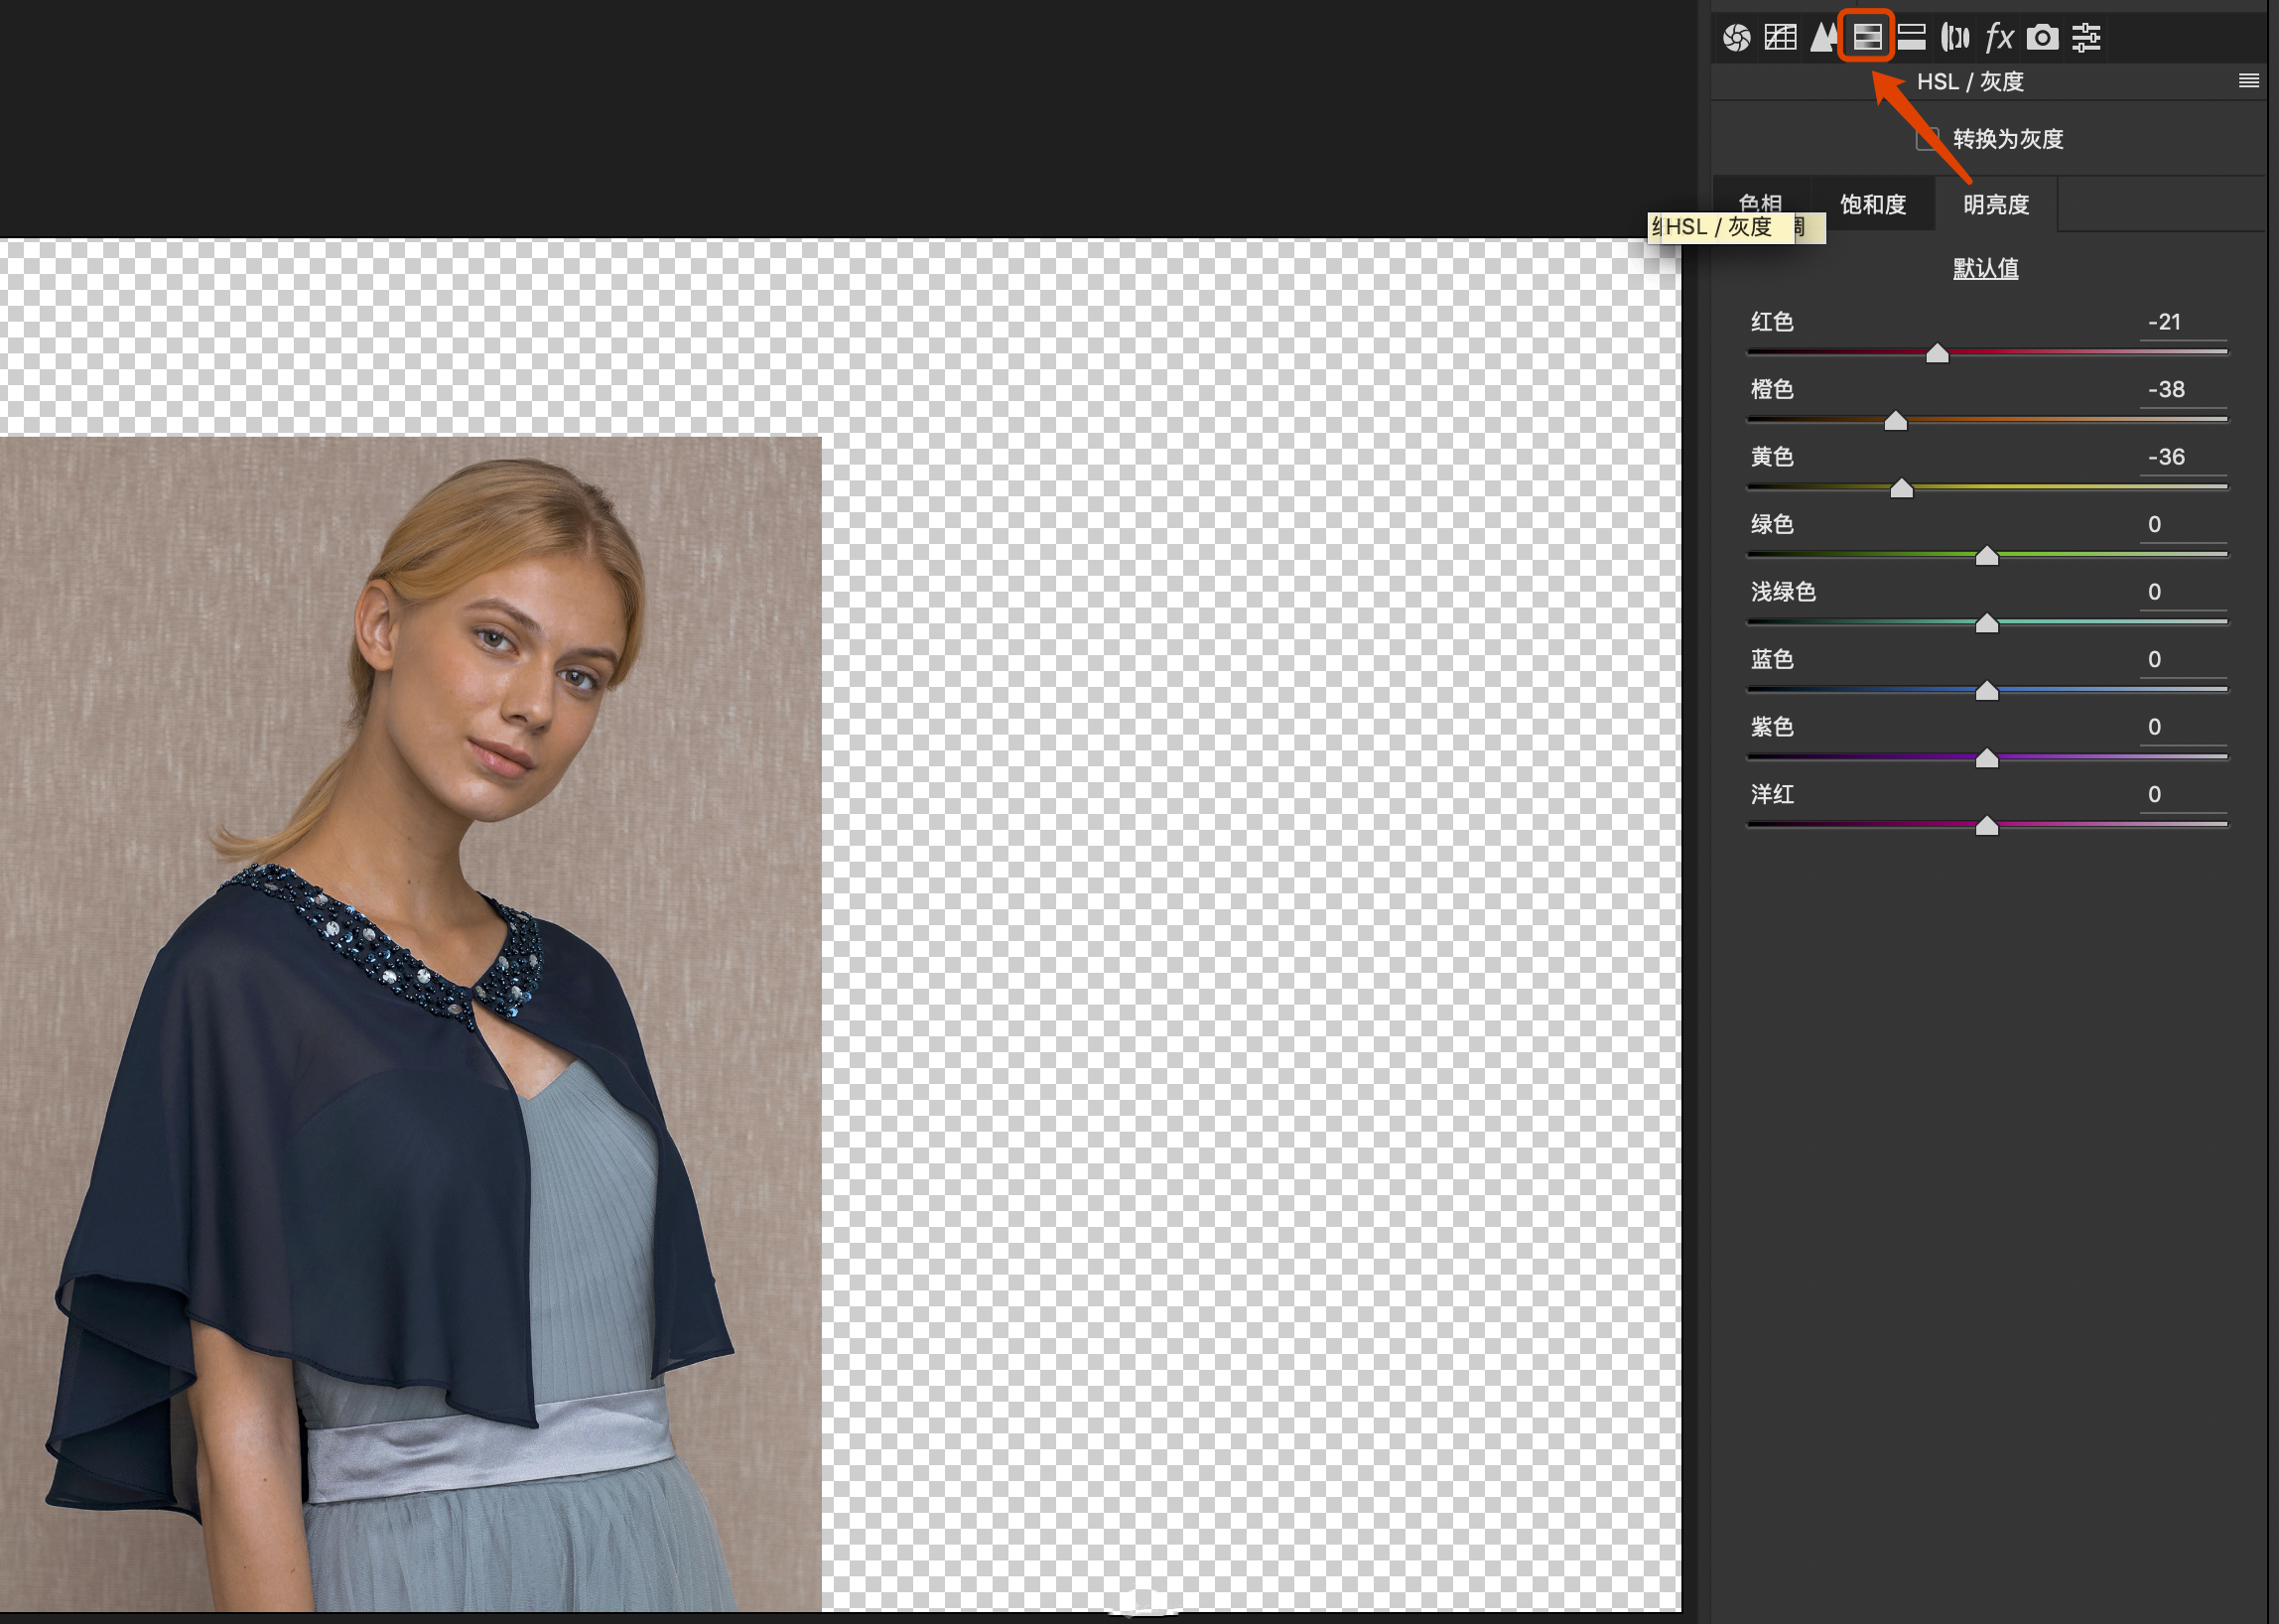Click the 蓝色 value field
2279x1624 pixels.
point(2183,660)
